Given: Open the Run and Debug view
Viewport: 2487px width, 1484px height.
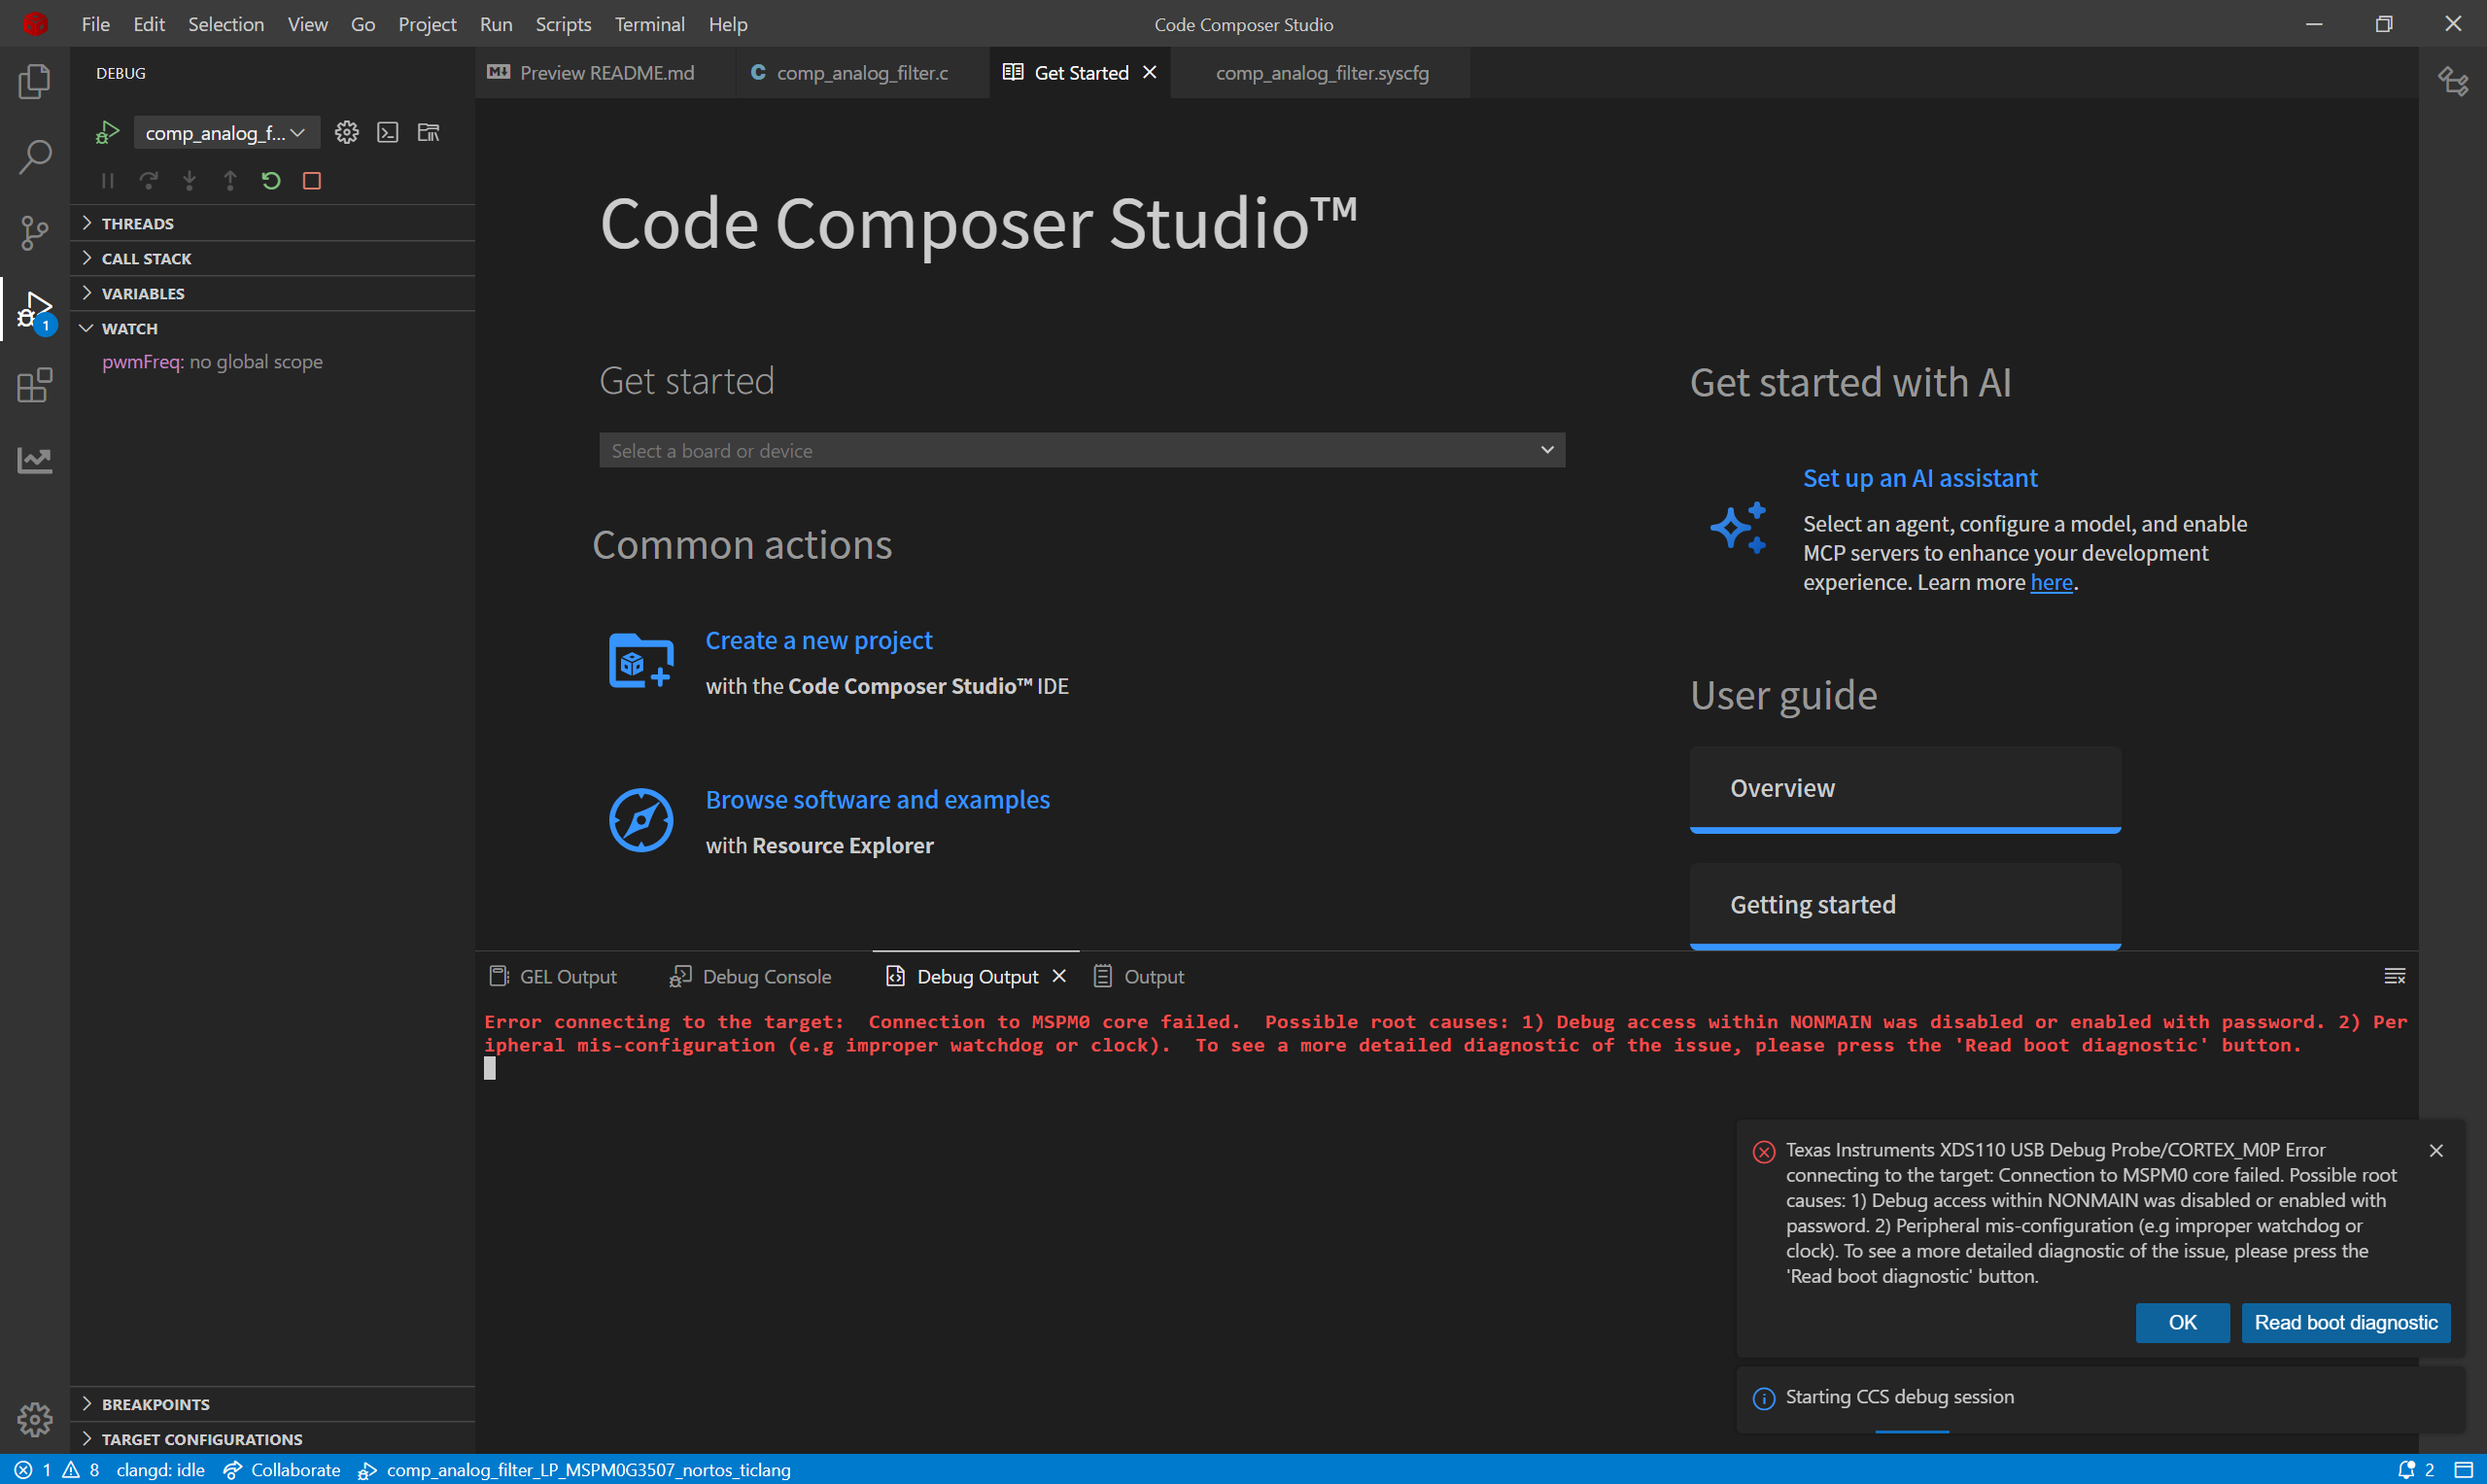Looking at the screenshot, I should pyautogui.click(x=35, y=310).
